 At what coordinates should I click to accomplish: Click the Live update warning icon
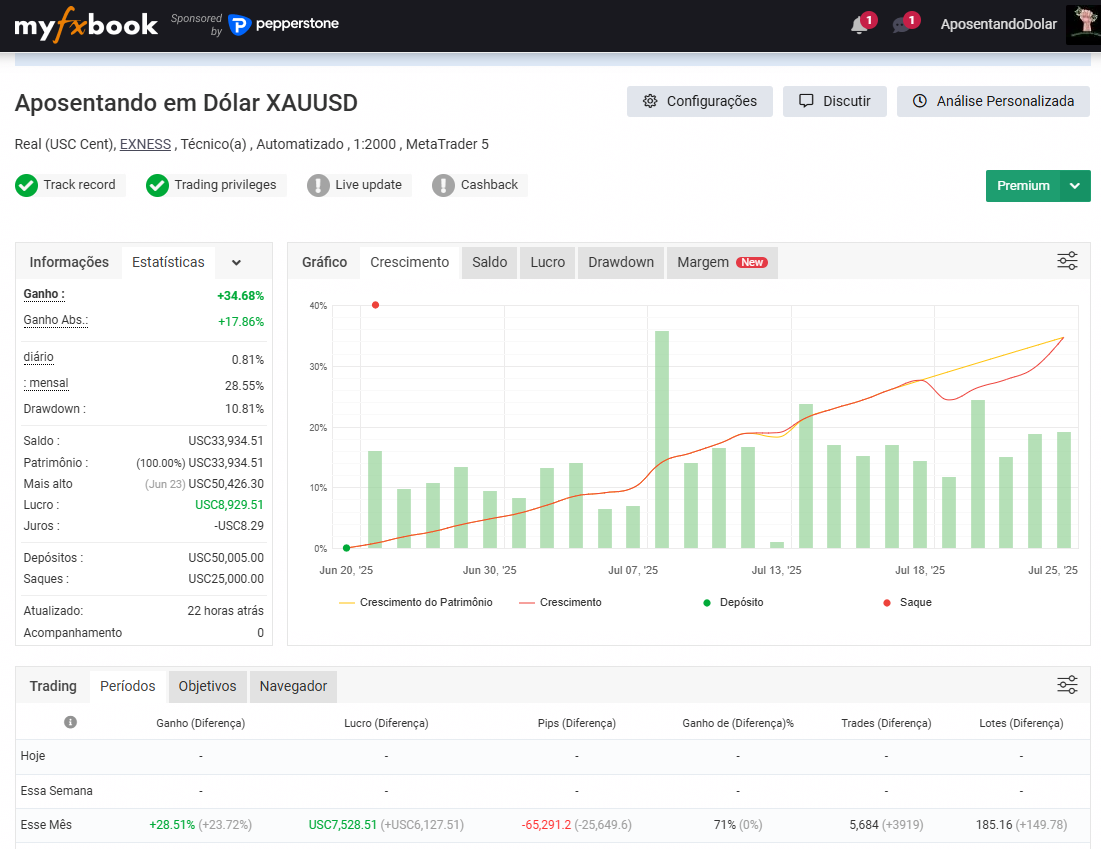point(318,185)
